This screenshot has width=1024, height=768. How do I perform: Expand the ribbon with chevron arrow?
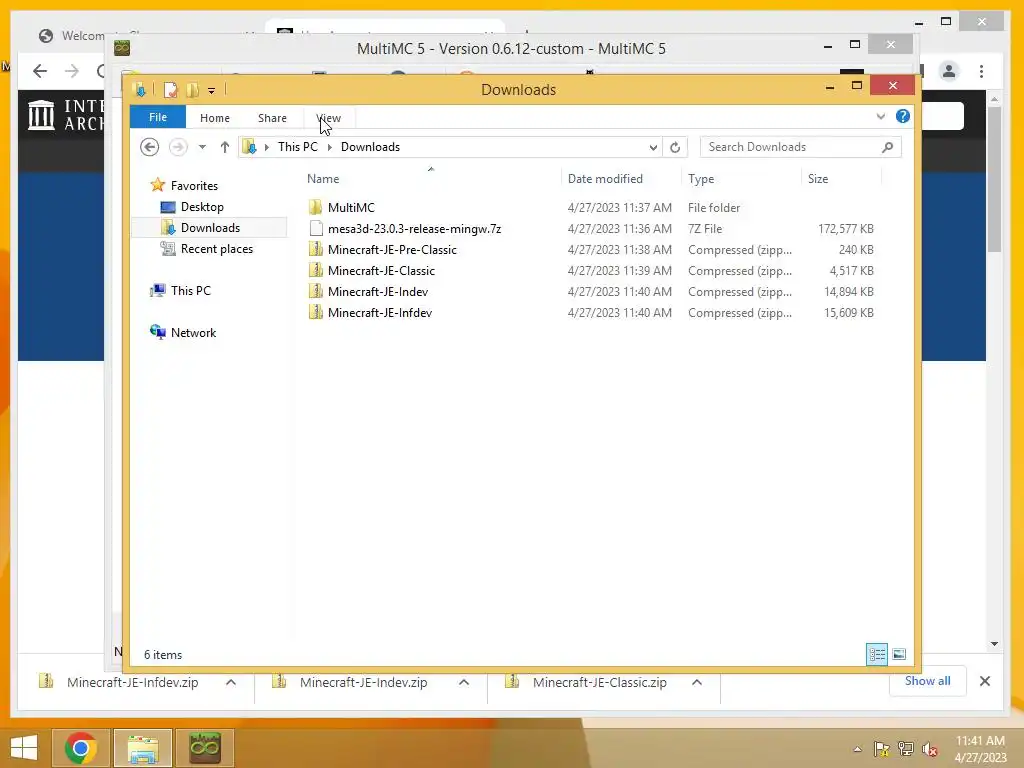coord(880,116)
